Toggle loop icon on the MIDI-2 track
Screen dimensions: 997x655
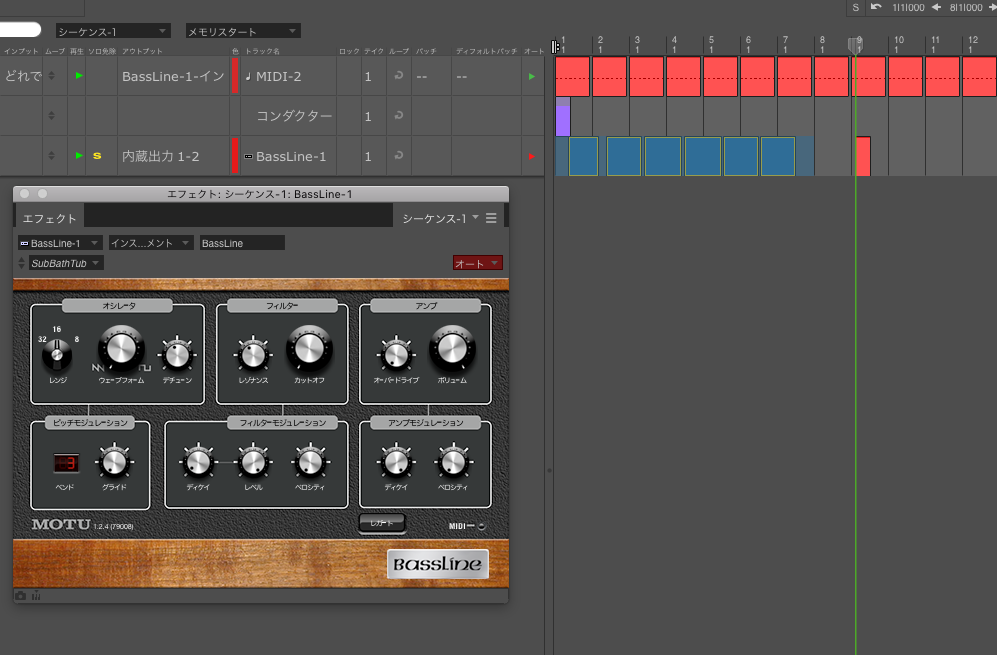399,76
